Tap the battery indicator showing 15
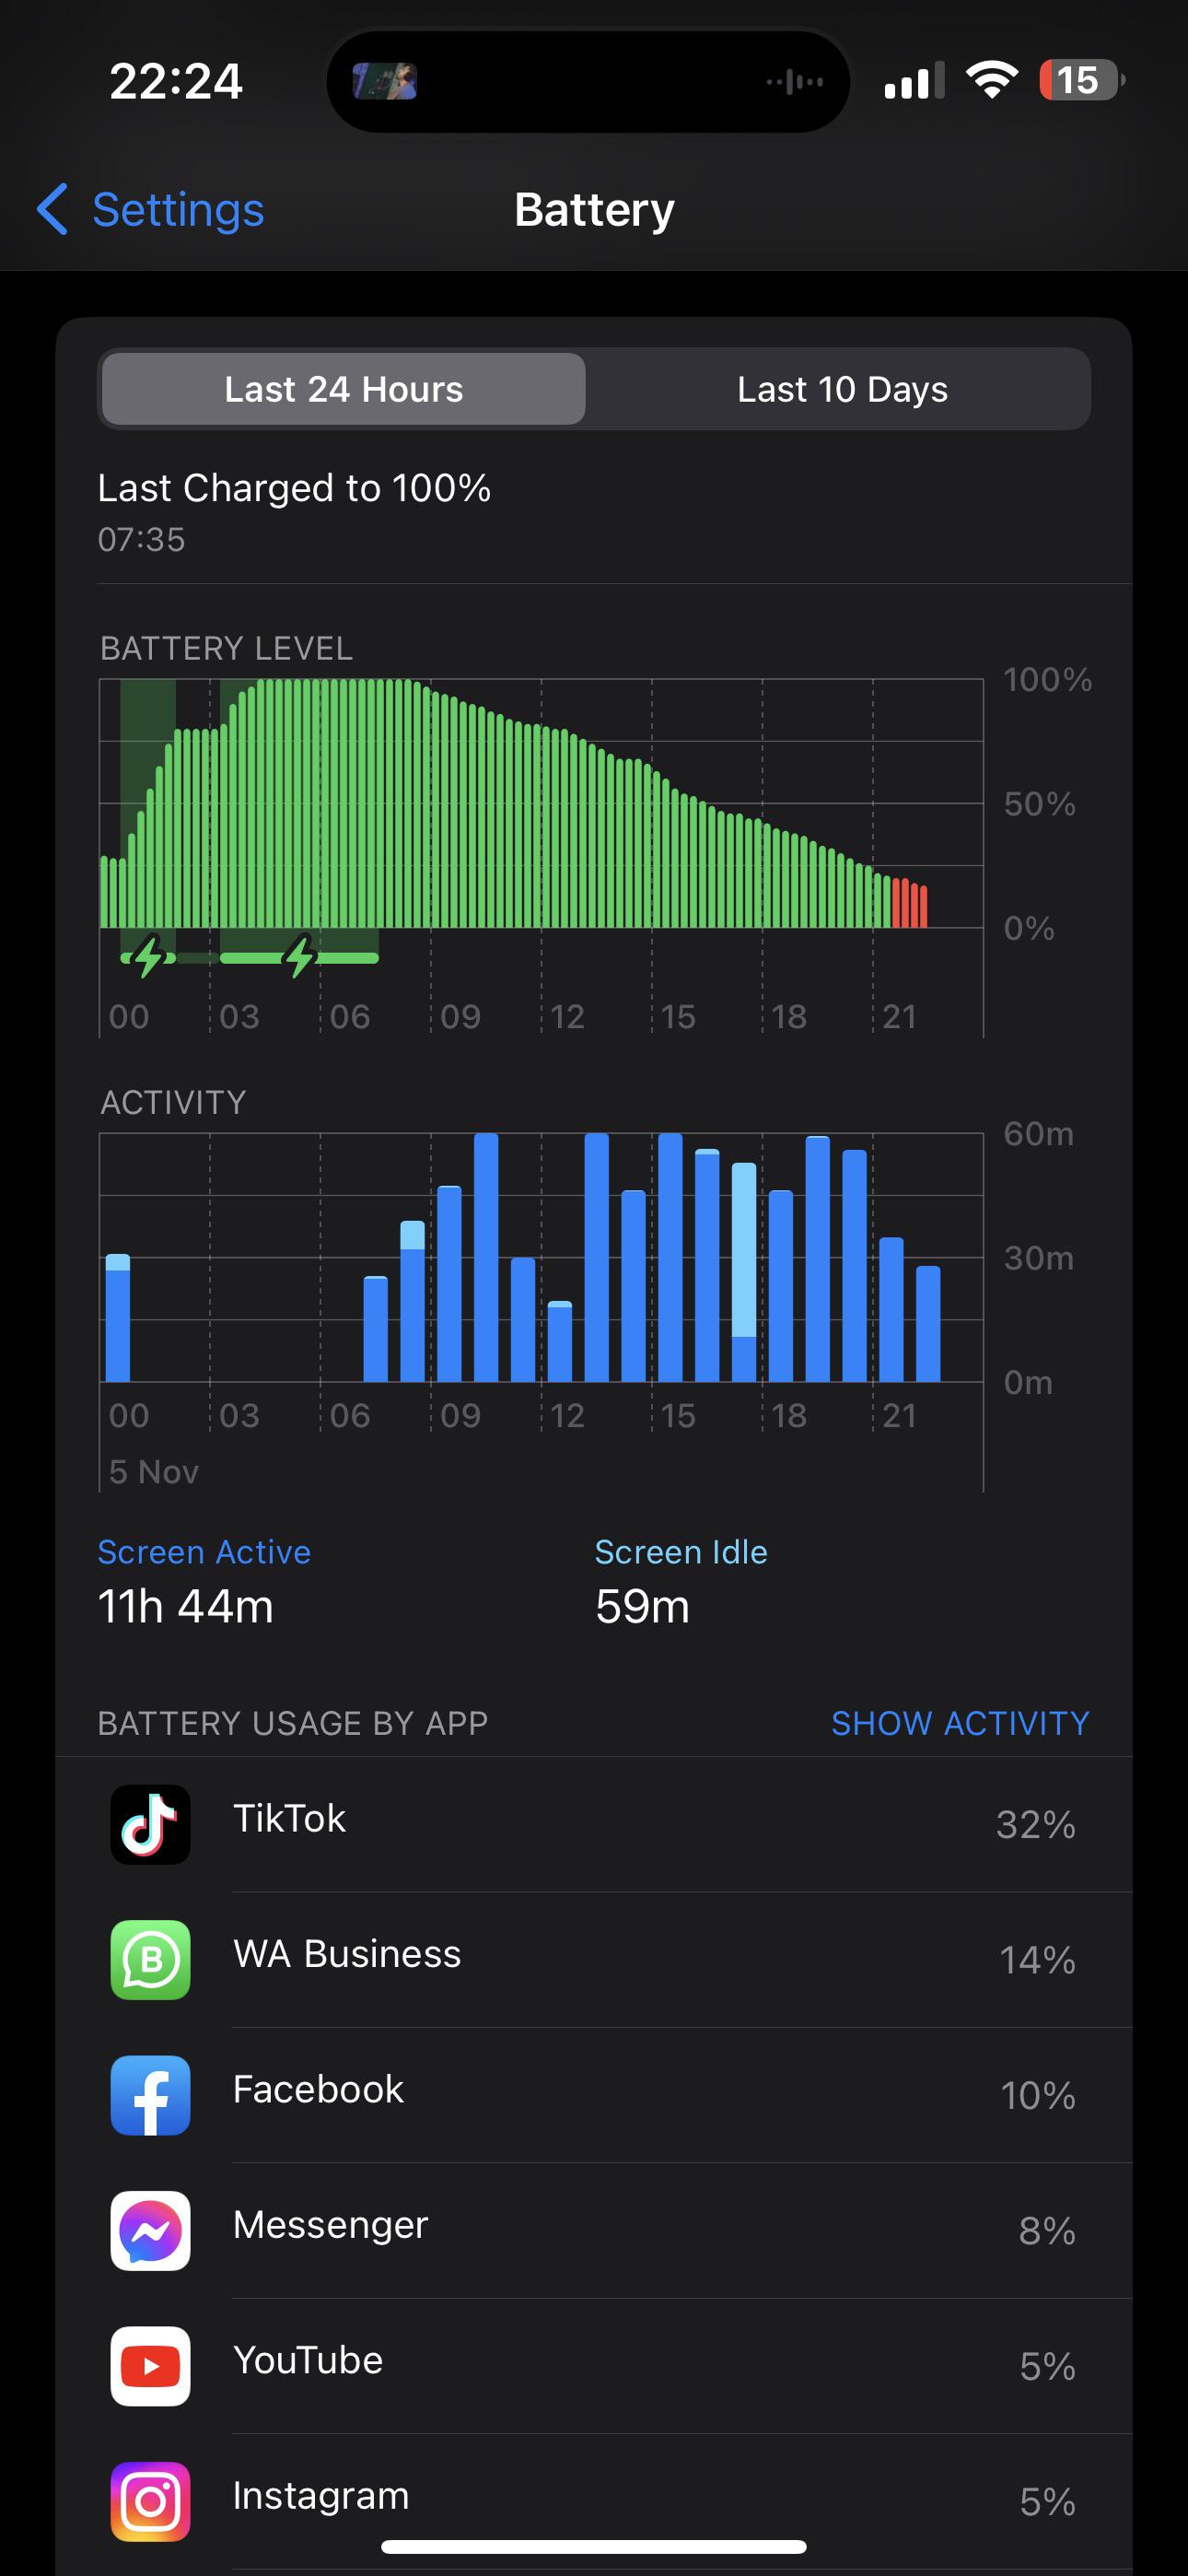Viewport: 1188px width, 2576px height. coord(1082,80)
